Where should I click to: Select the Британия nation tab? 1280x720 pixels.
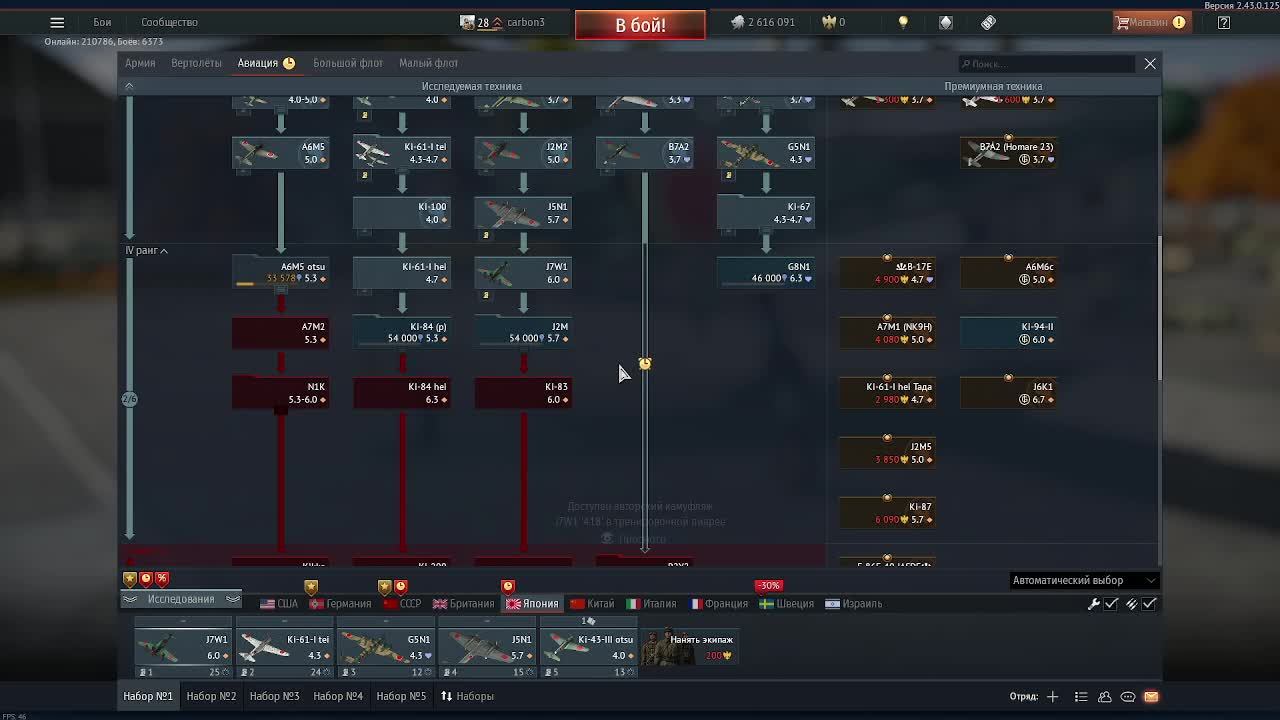point(463,604)
